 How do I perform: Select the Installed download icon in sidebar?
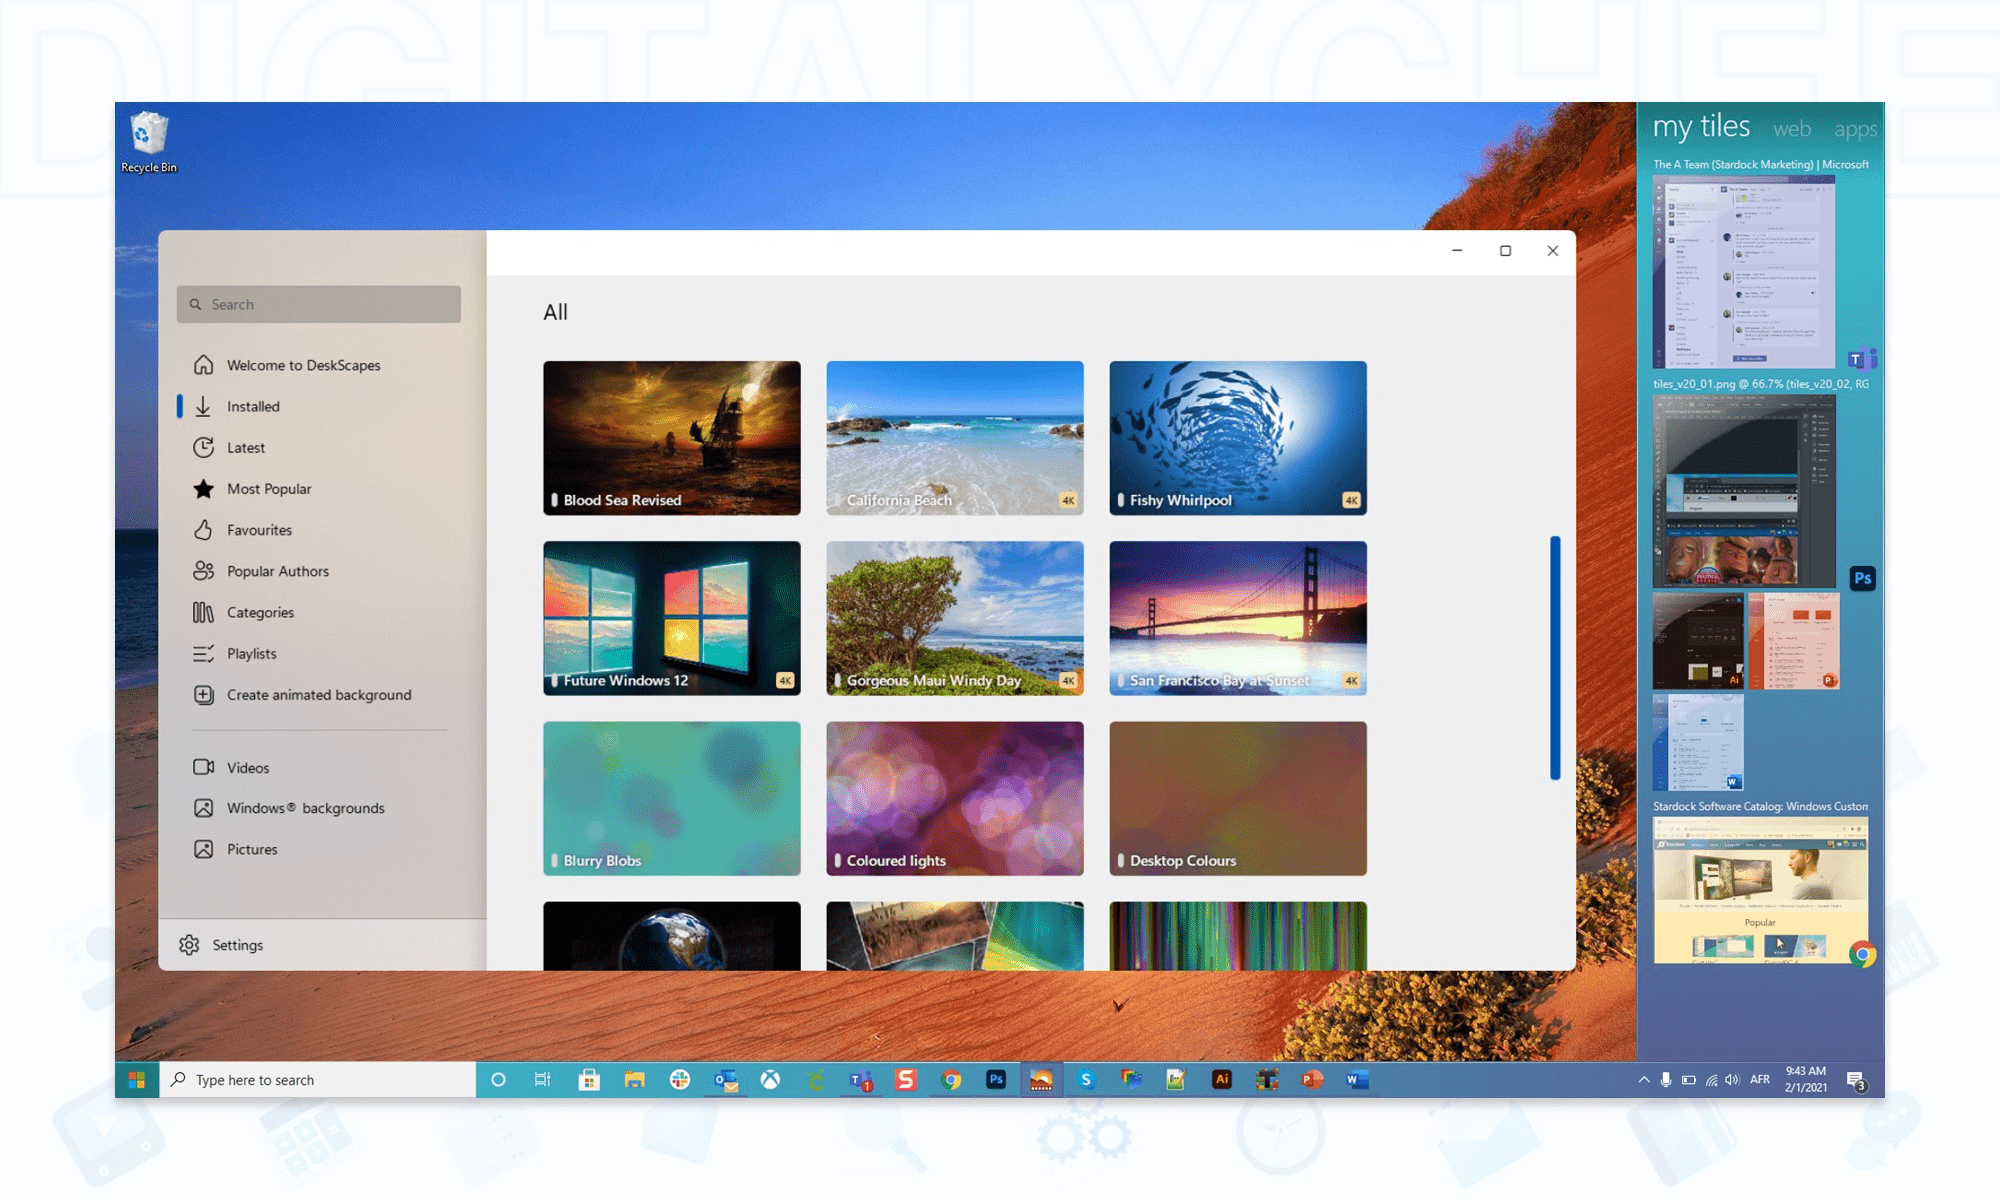point(203,406)
